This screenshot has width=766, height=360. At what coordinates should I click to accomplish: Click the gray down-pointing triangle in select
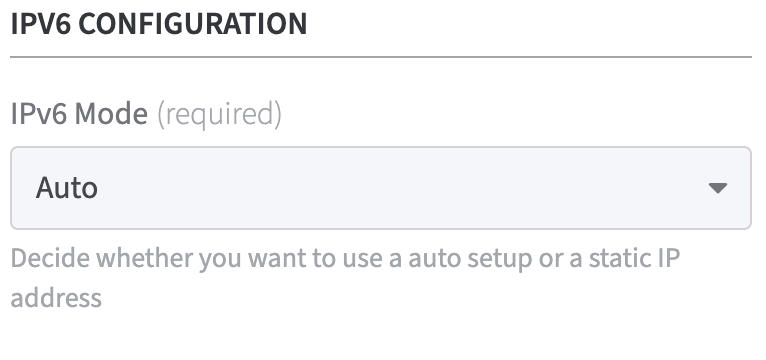[x=718, y=188]
